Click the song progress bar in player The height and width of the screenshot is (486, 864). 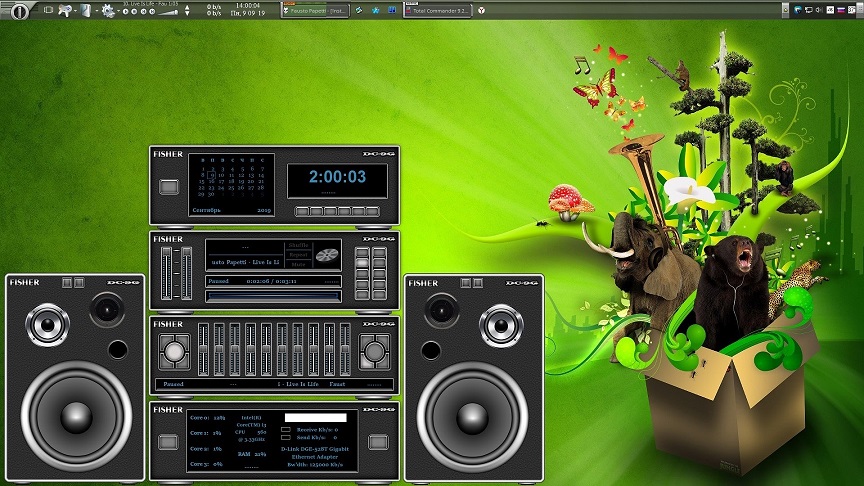pyautogui.click(x=273, y=294)
